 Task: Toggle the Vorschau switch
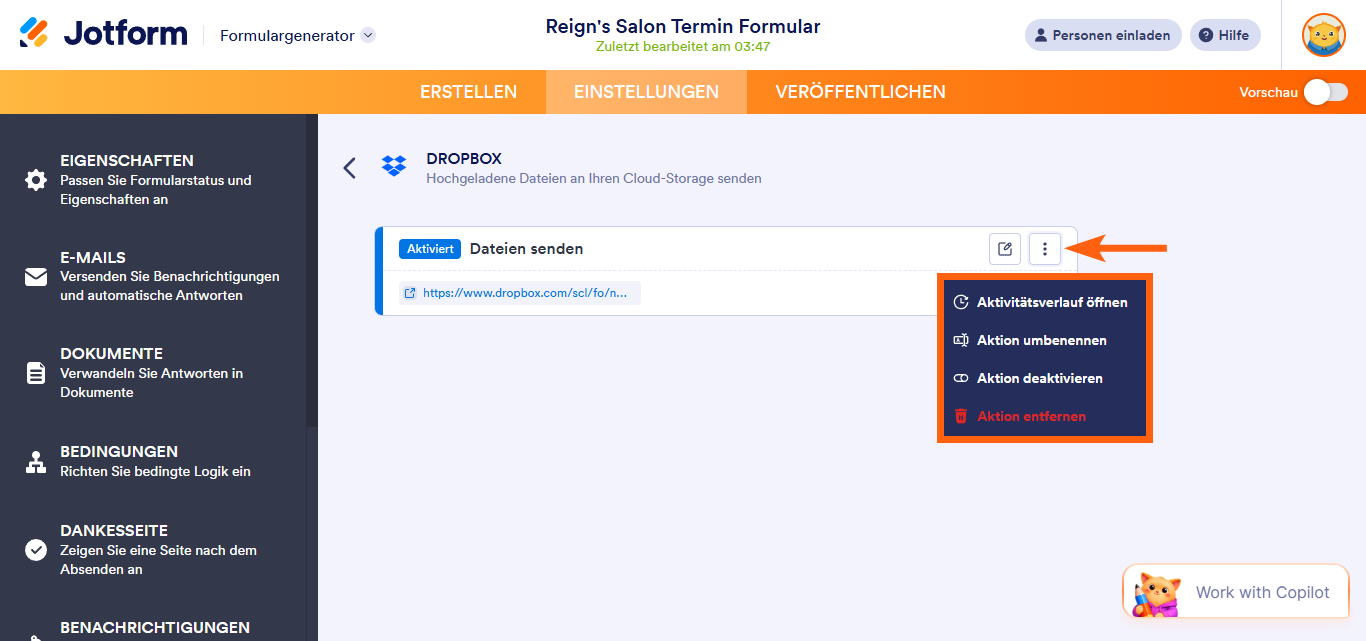click(1327, 91)
